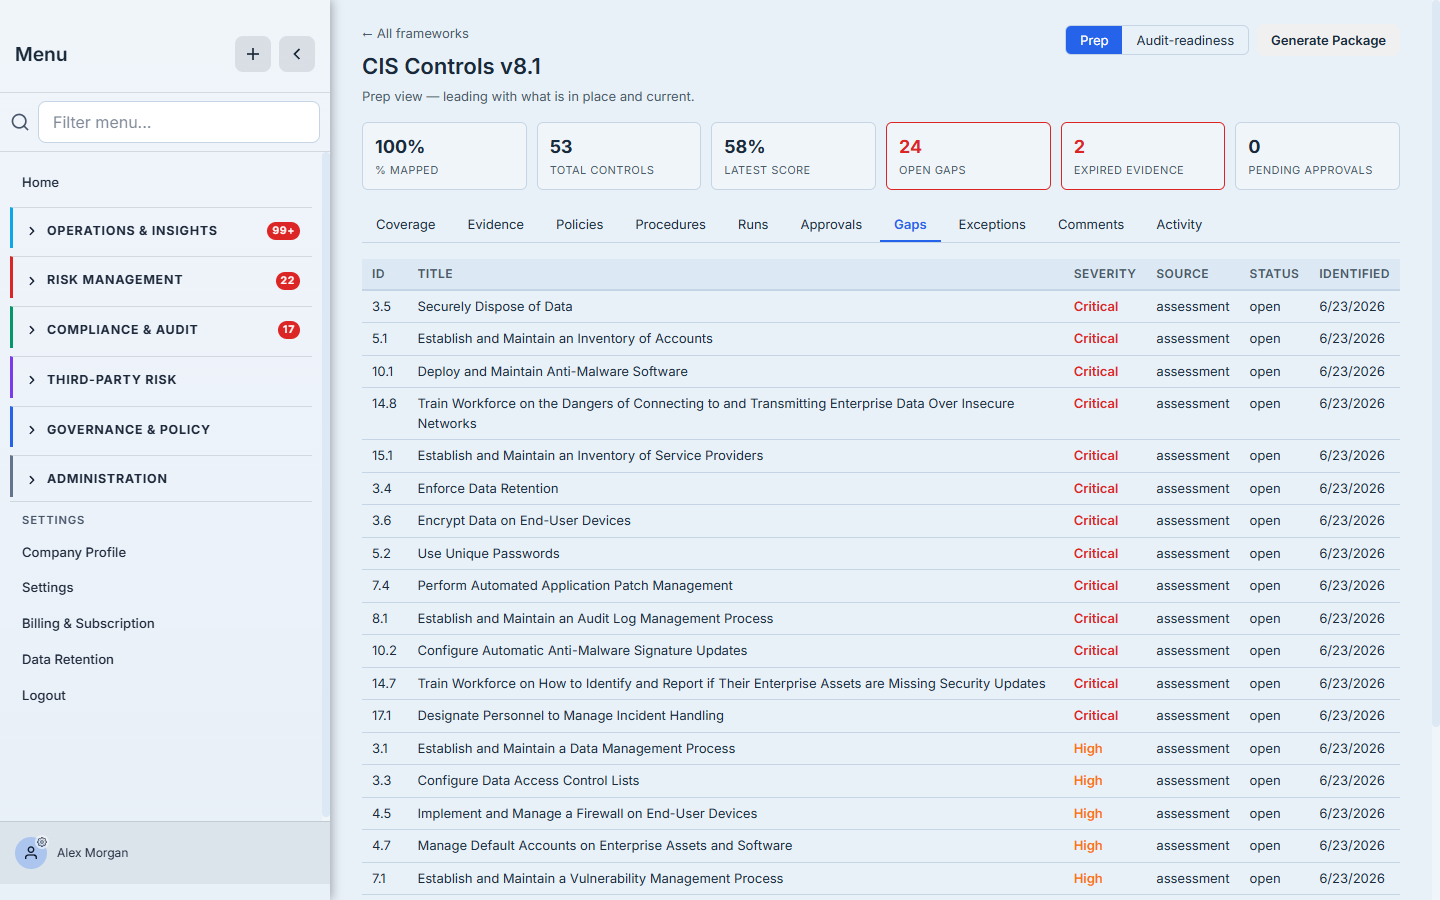Open the Approvals tab
The width and height of the screenshot is (1440, 900).
tap(831, 225)
